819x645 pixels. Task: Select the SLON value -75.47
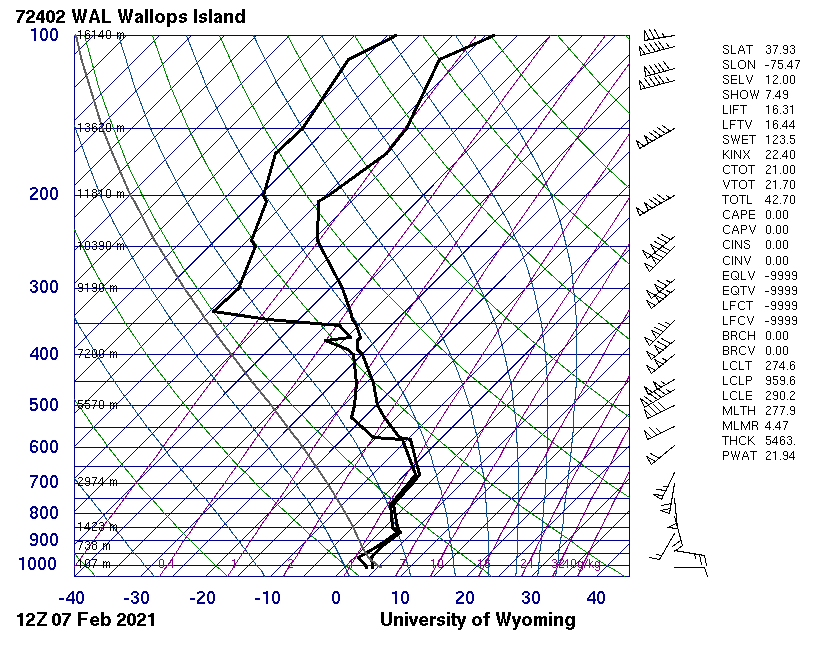[x=782, y=65]
